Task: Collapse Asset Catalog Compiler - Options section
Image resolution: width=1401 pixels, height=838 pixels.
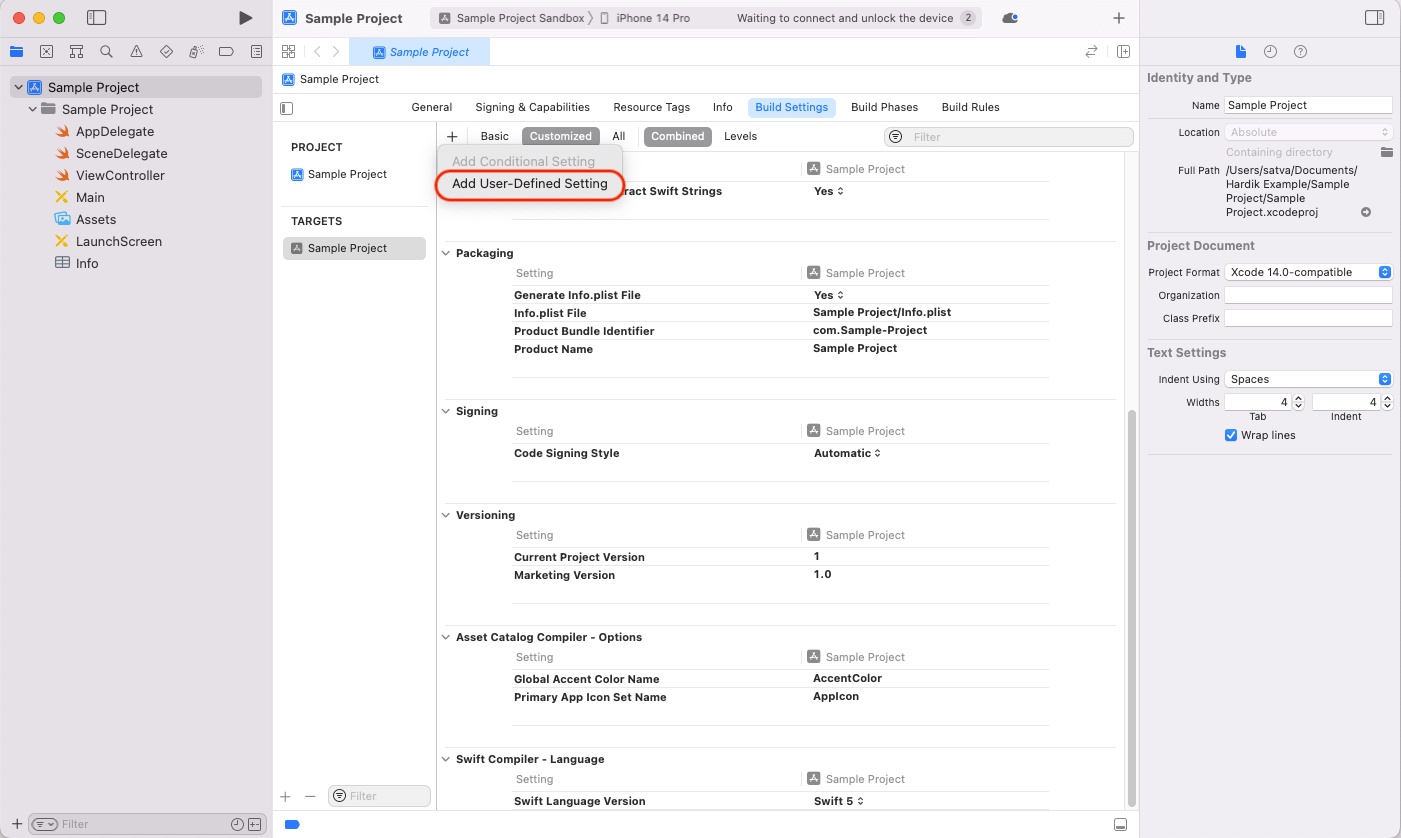Action: point(447,637)
